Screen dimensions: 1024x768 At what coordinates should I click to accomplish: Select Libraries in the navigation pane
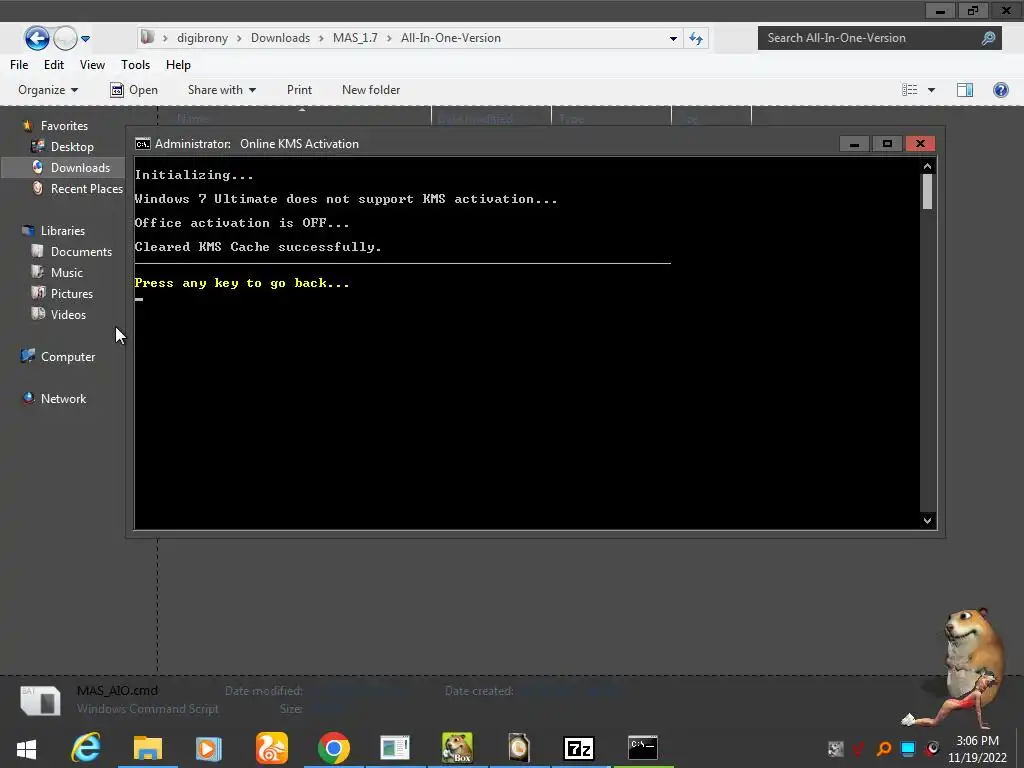63,231
